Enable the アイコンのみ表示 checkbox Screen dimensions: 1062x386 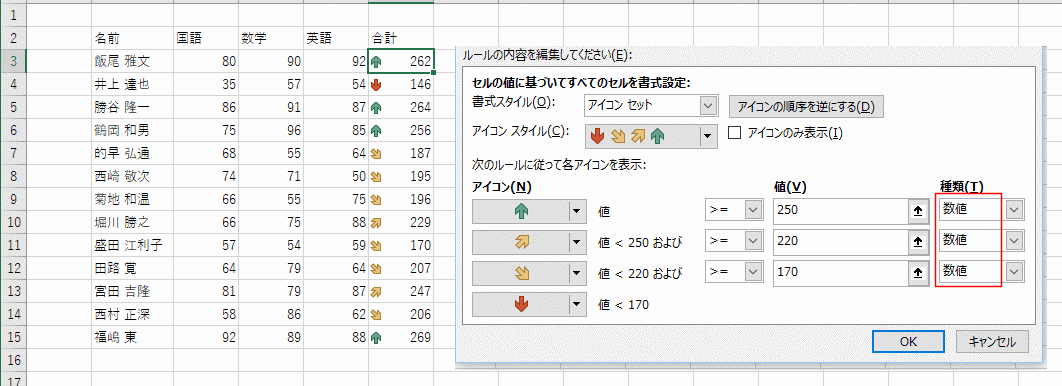coord(734,133)
